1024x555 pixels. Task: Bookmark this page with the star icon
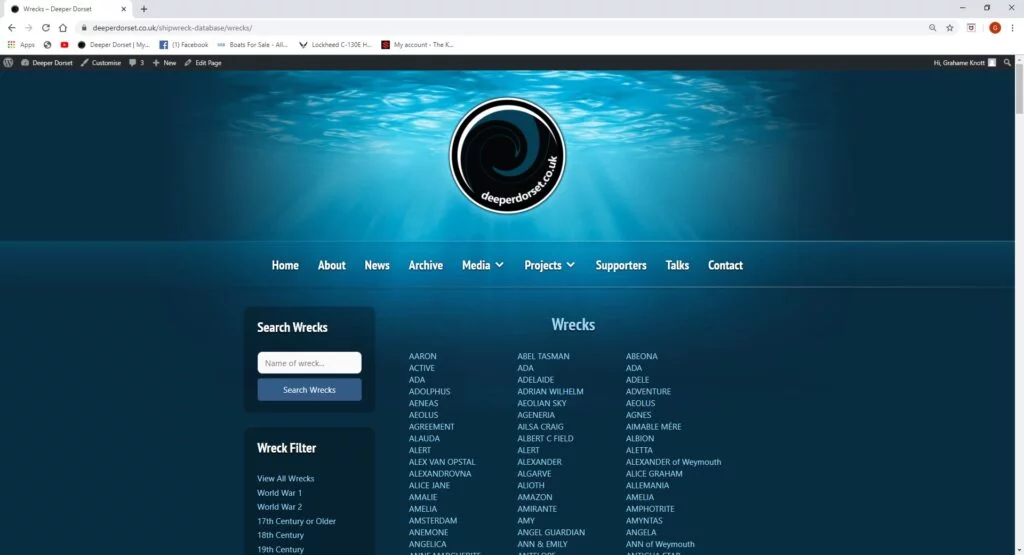(x=950, y=28)
